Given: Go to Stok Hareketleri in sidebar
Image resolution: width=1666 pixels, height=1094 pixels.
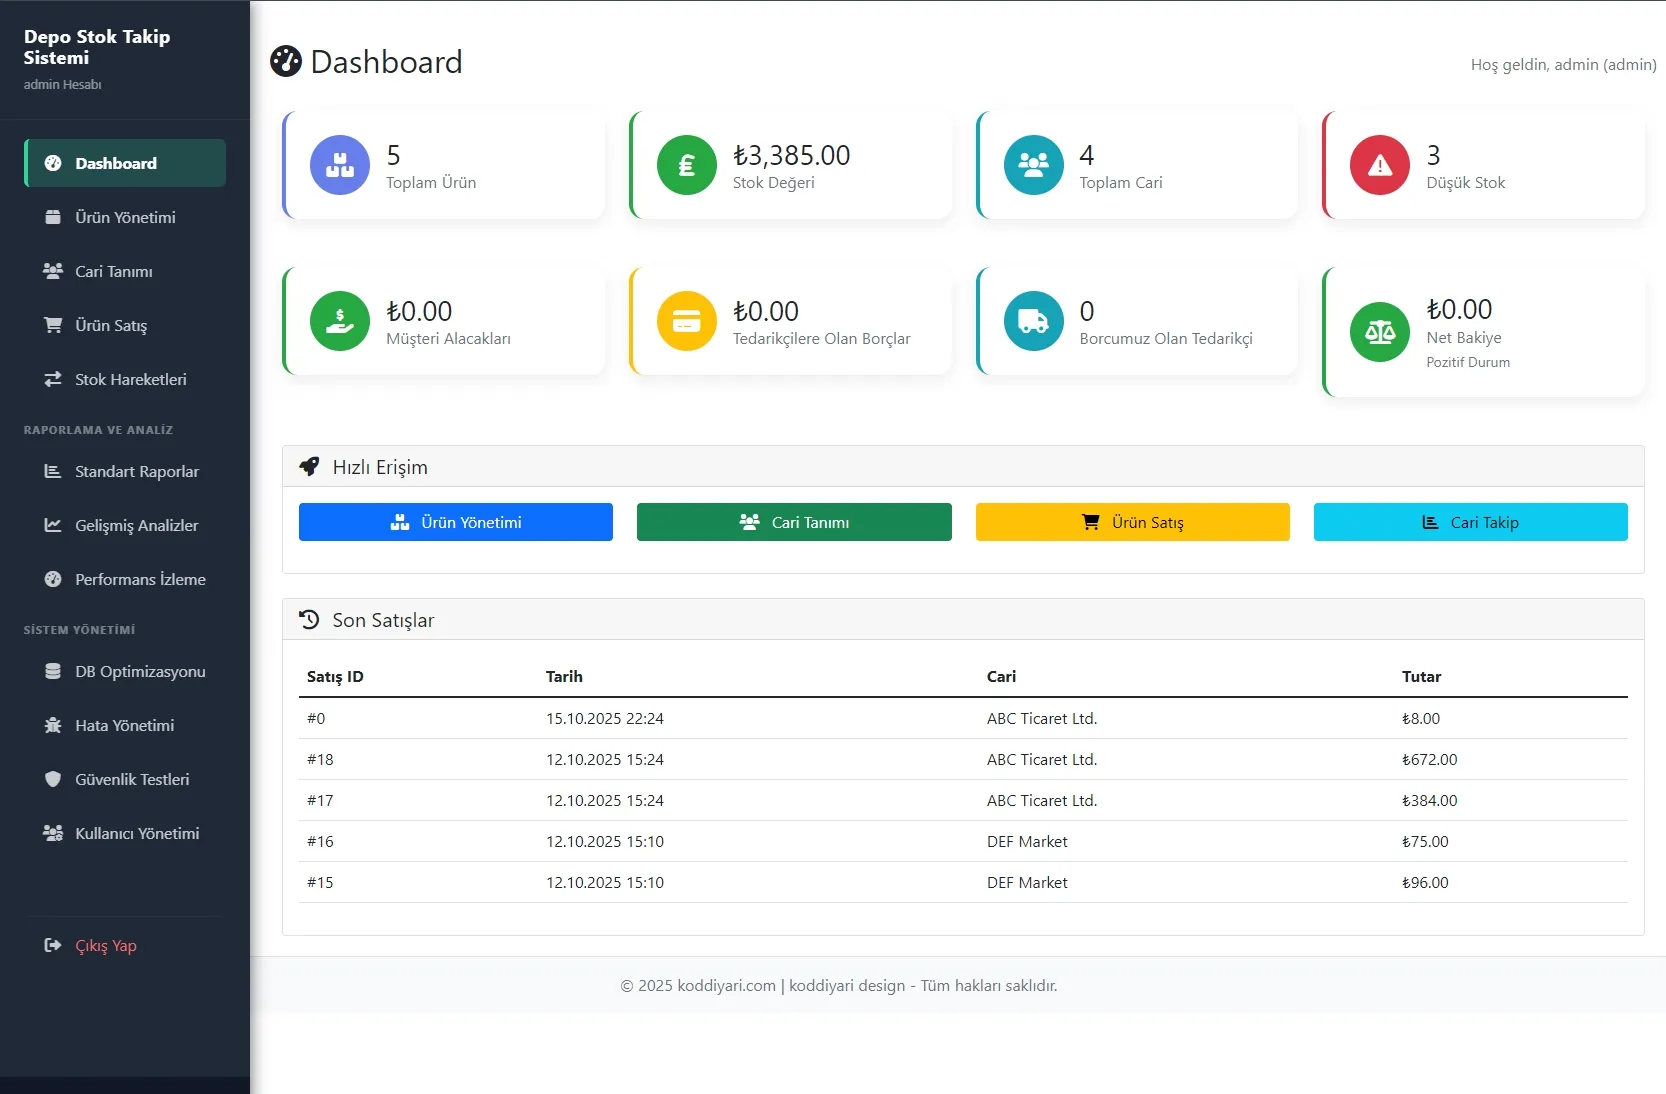Looking at the screenshot, I should click(130, 379).
